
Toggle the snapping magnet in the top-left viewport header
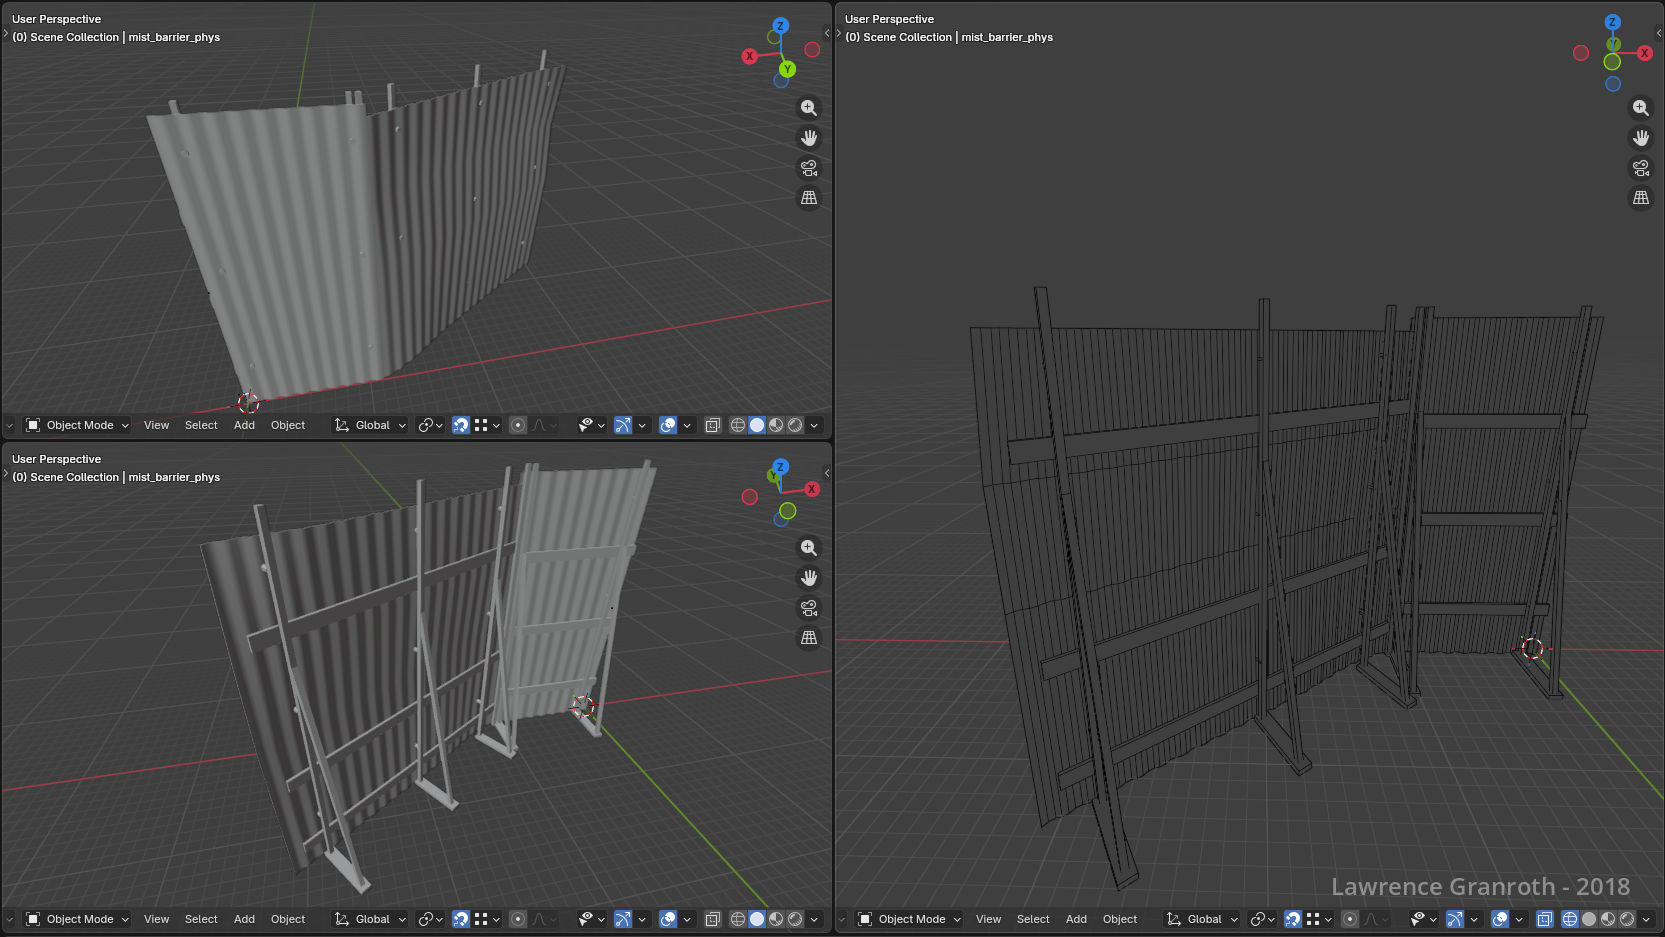461,425
